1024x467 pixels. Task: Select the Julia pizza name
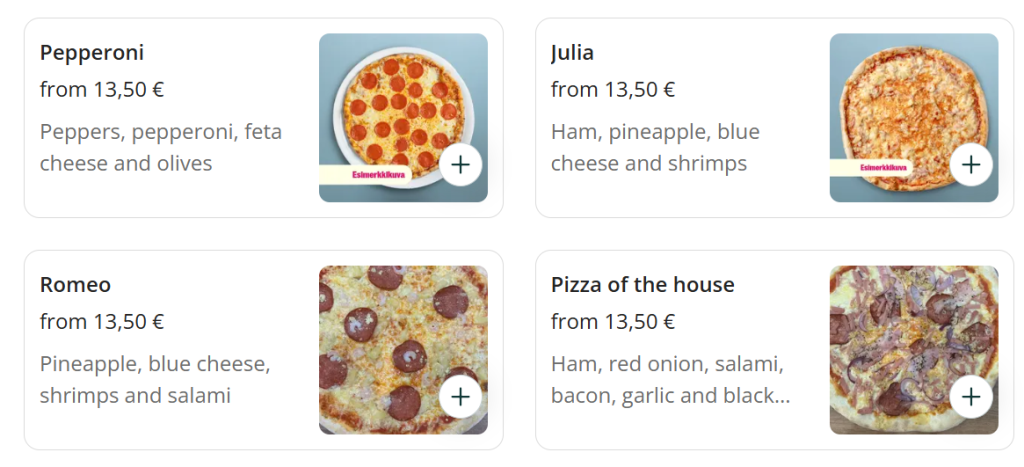[x=572, y=53]
